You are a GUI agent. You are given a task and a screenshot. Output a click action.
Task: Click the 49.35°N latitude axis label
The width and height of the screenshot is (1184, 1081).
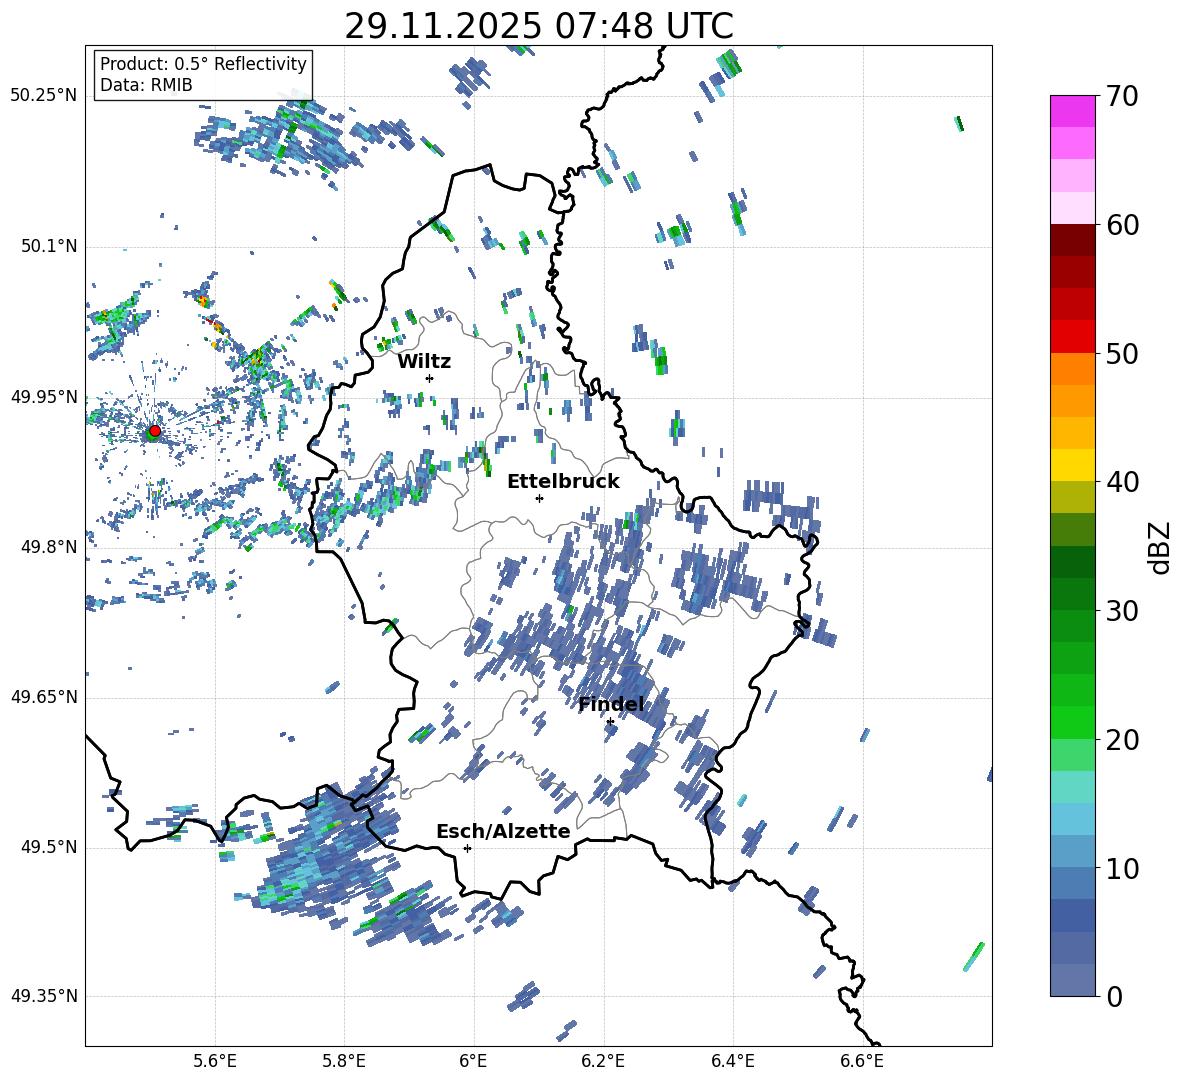[x=44, y=996]
